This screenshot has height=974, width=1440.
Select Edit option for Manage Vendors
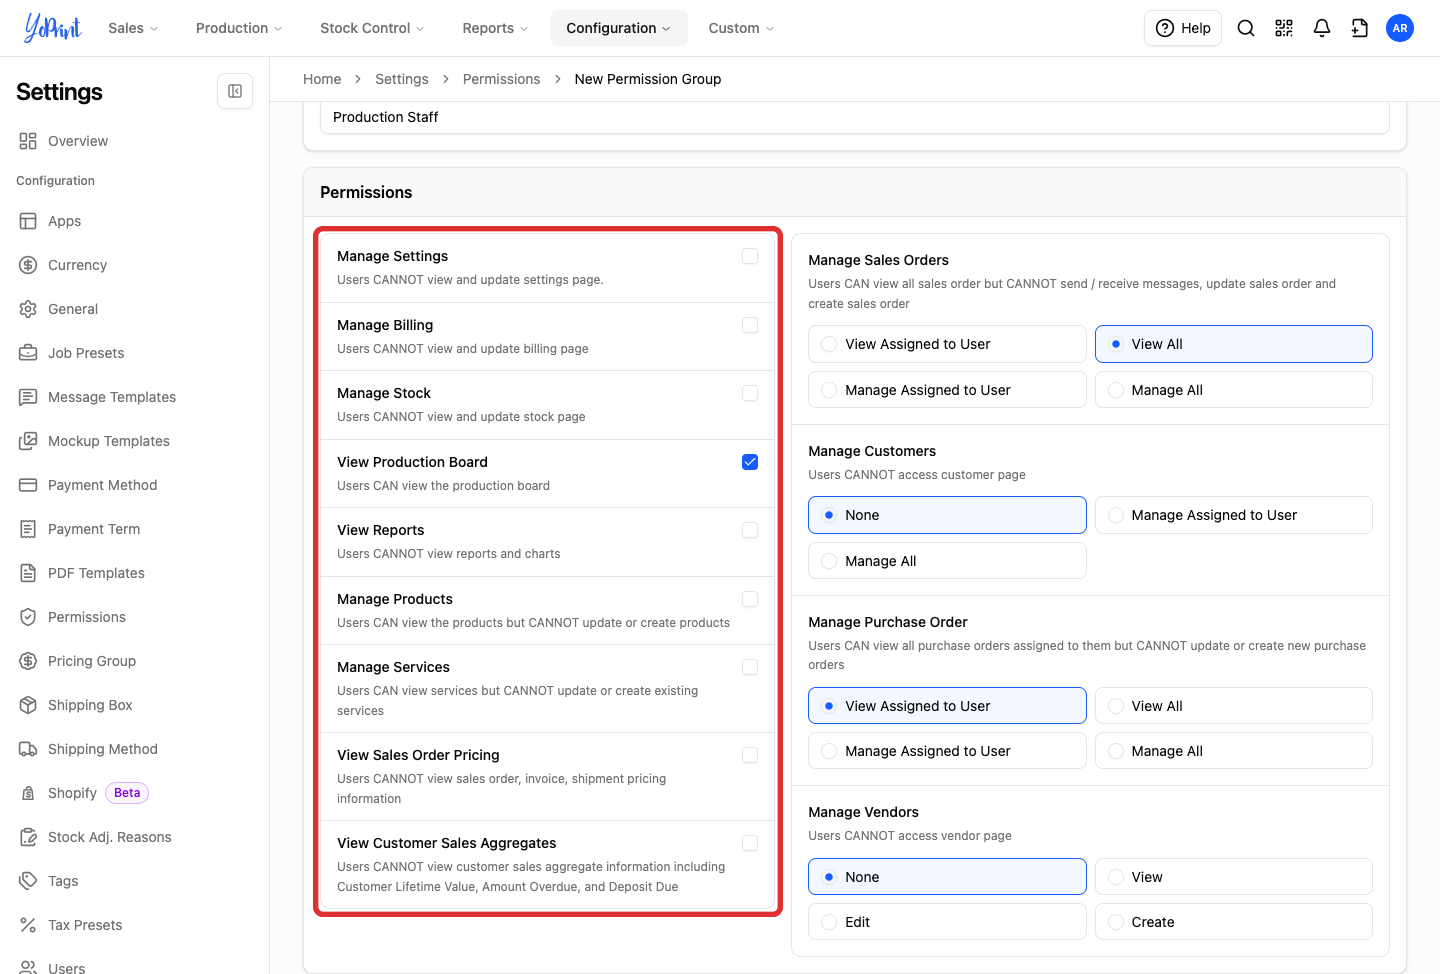pos(947,922)
